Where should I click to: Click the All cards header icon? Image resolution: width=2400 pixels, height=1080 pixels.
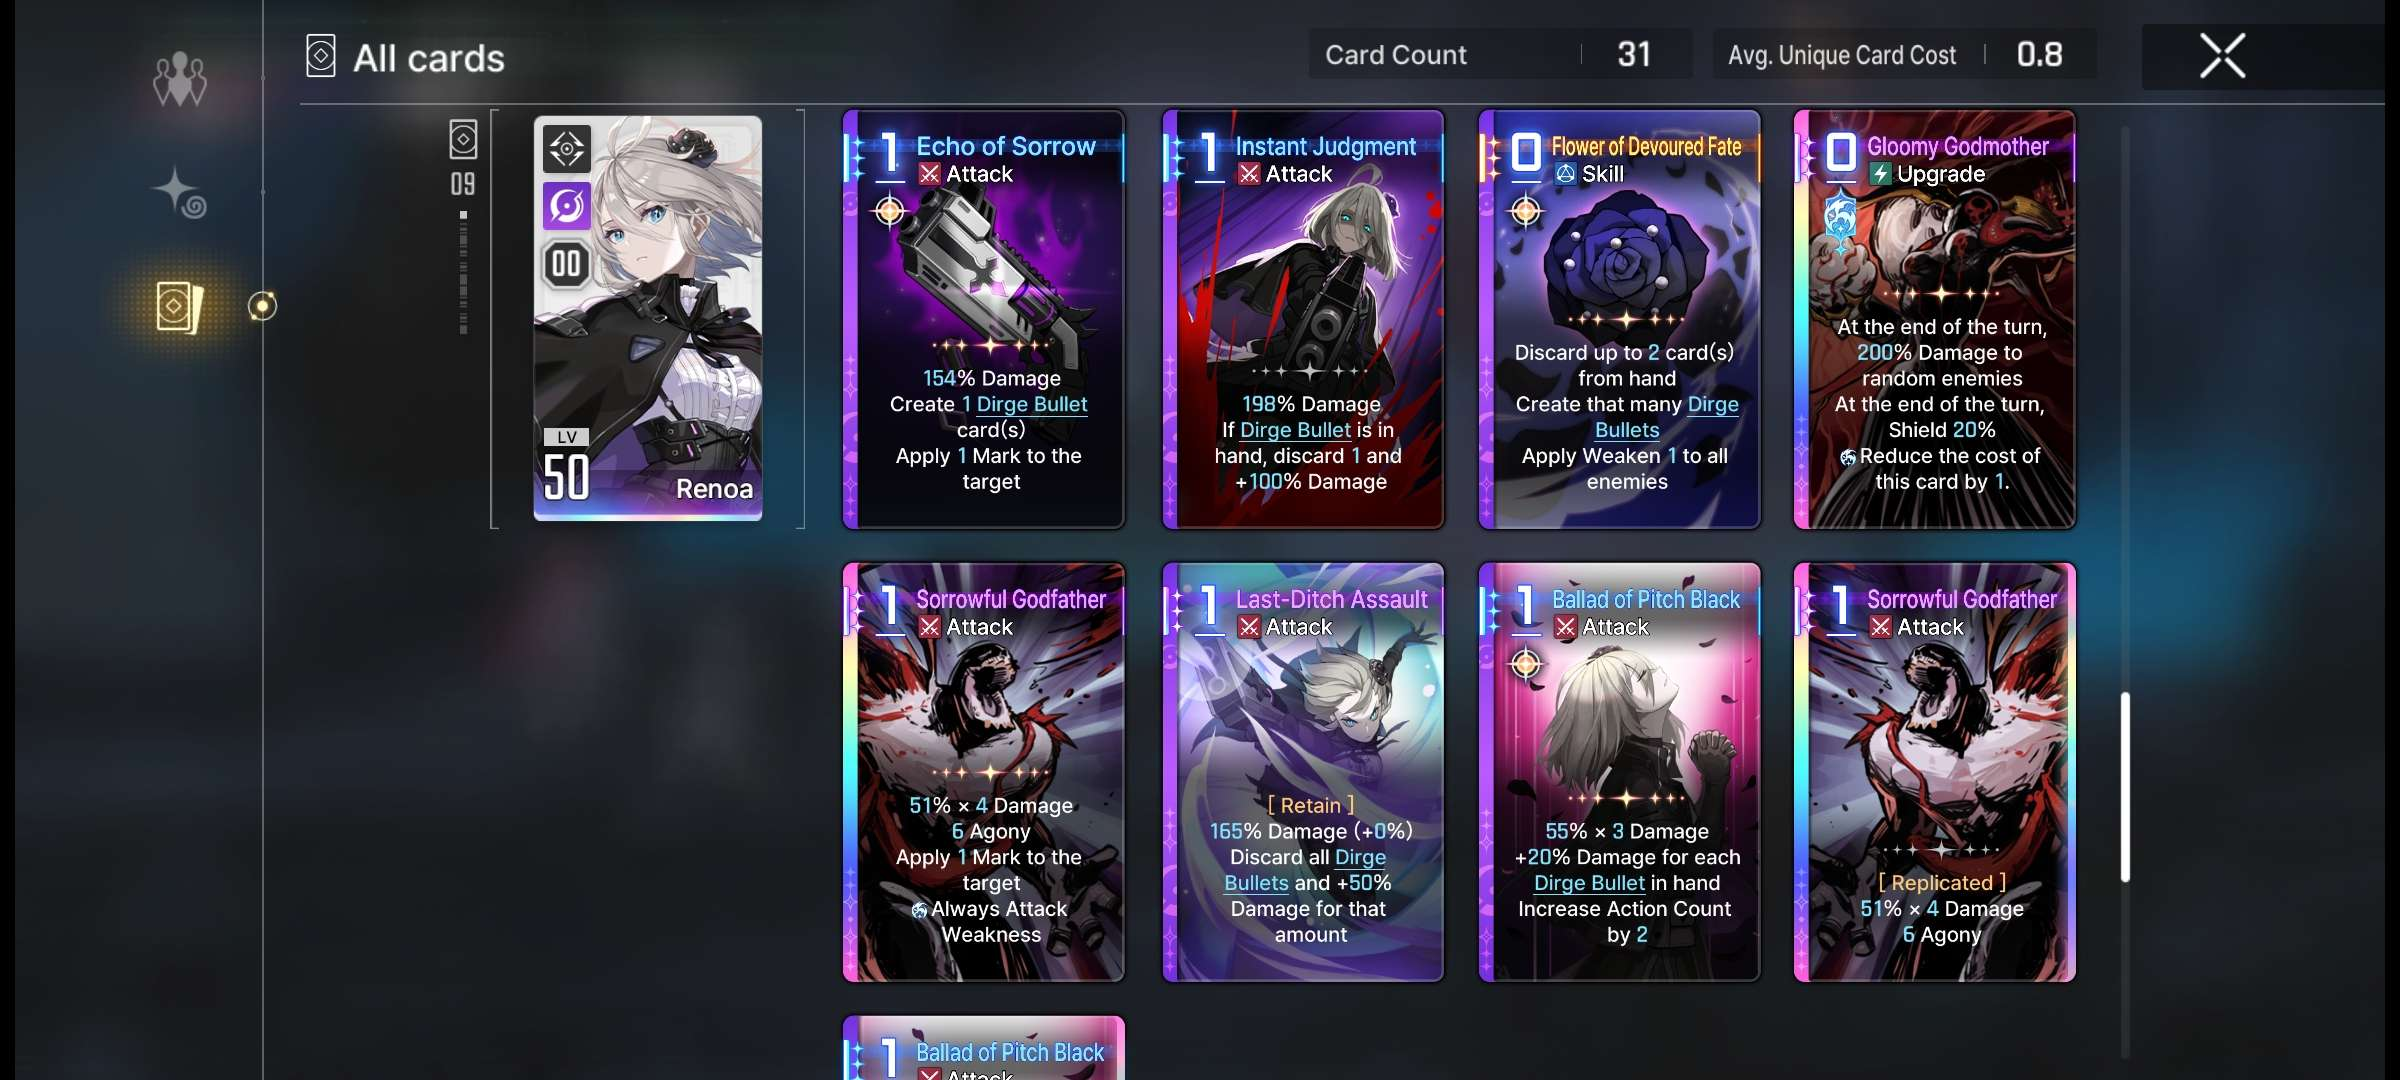click(x=320, y=56)
